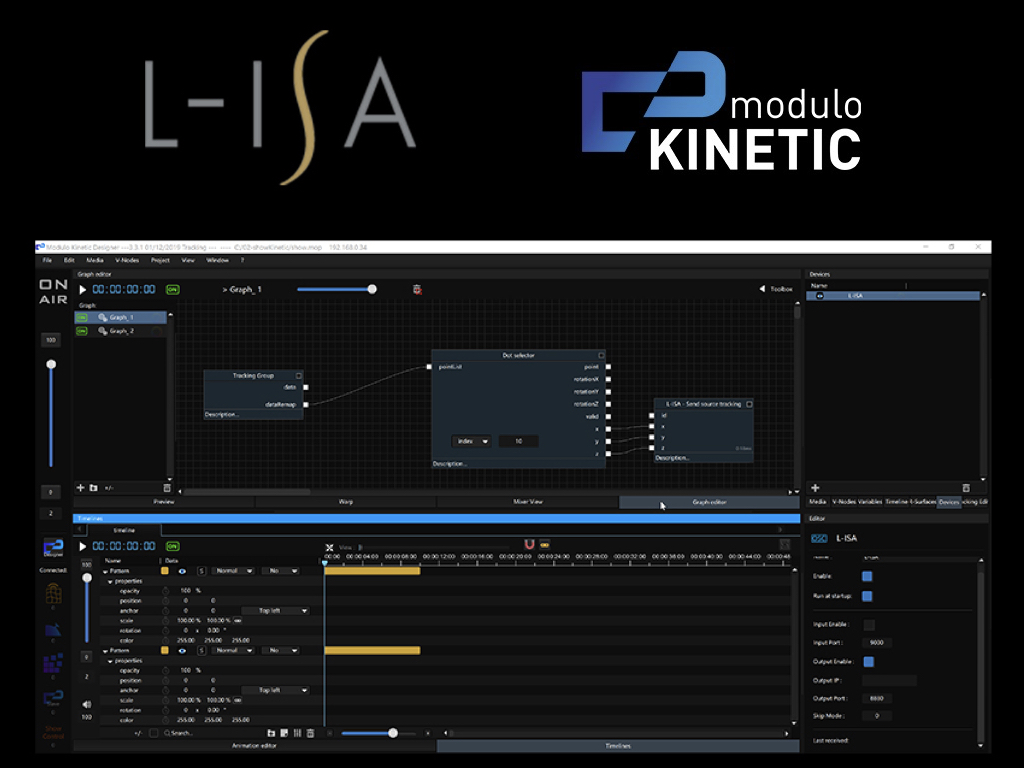Switch to the Warp tab
Image resolution: width=1024 pixels, height=768 pixels.
(x=345, y=502)
